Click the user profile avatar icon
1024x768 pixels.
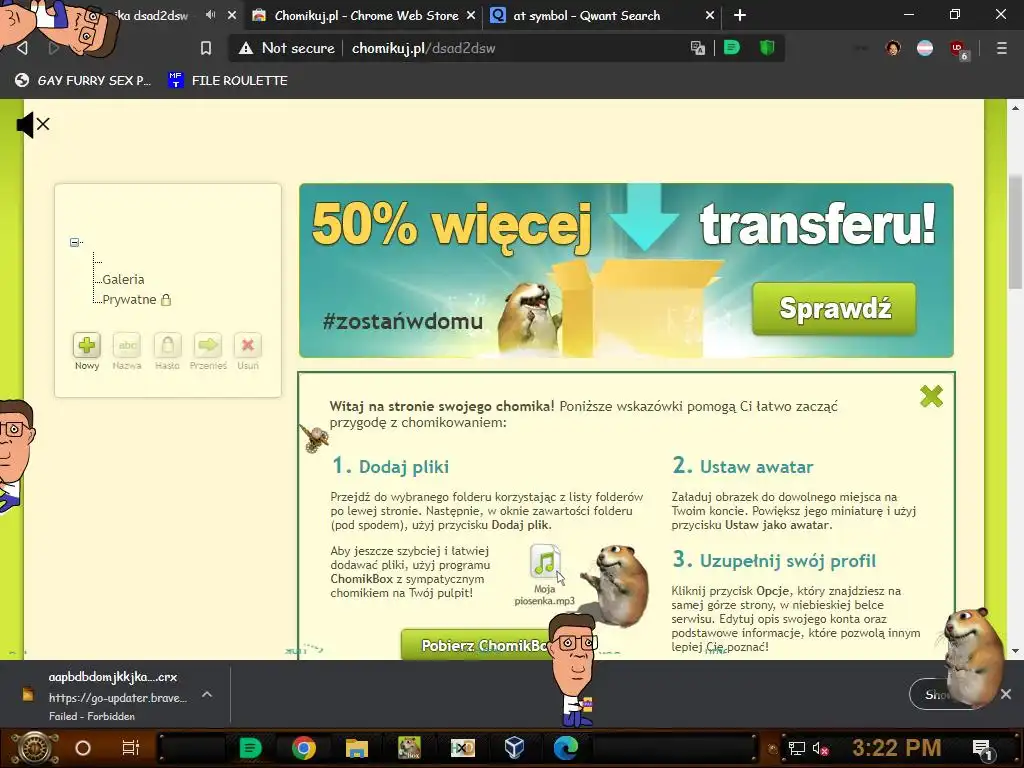(x=893, y=48)
